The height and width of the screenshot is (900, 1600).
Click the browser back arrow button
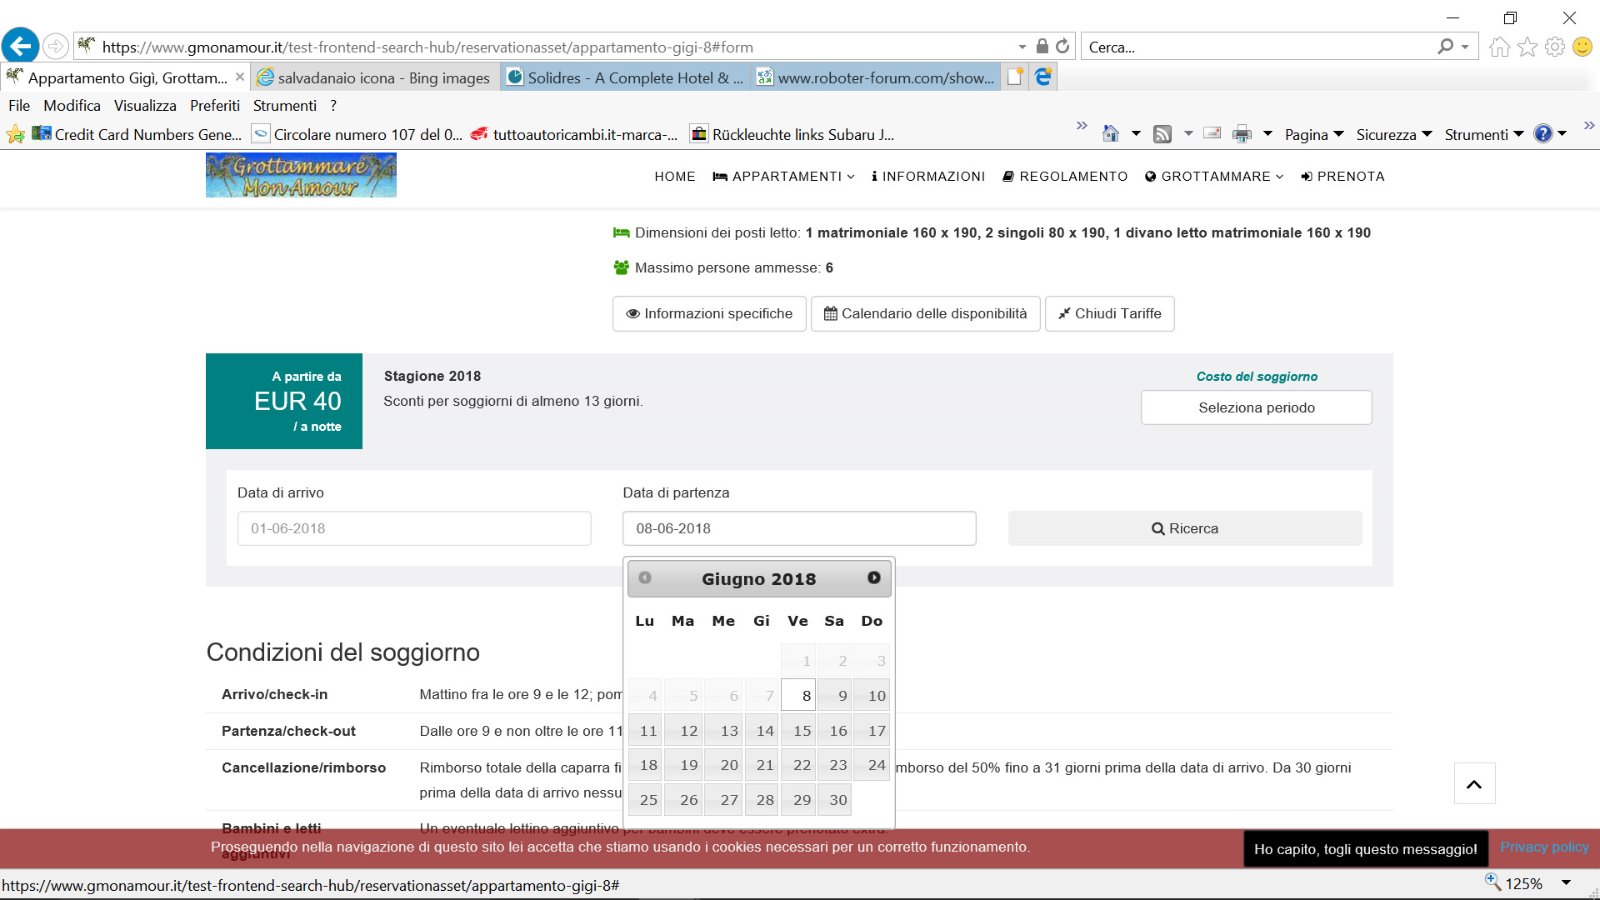pos(20,46)
